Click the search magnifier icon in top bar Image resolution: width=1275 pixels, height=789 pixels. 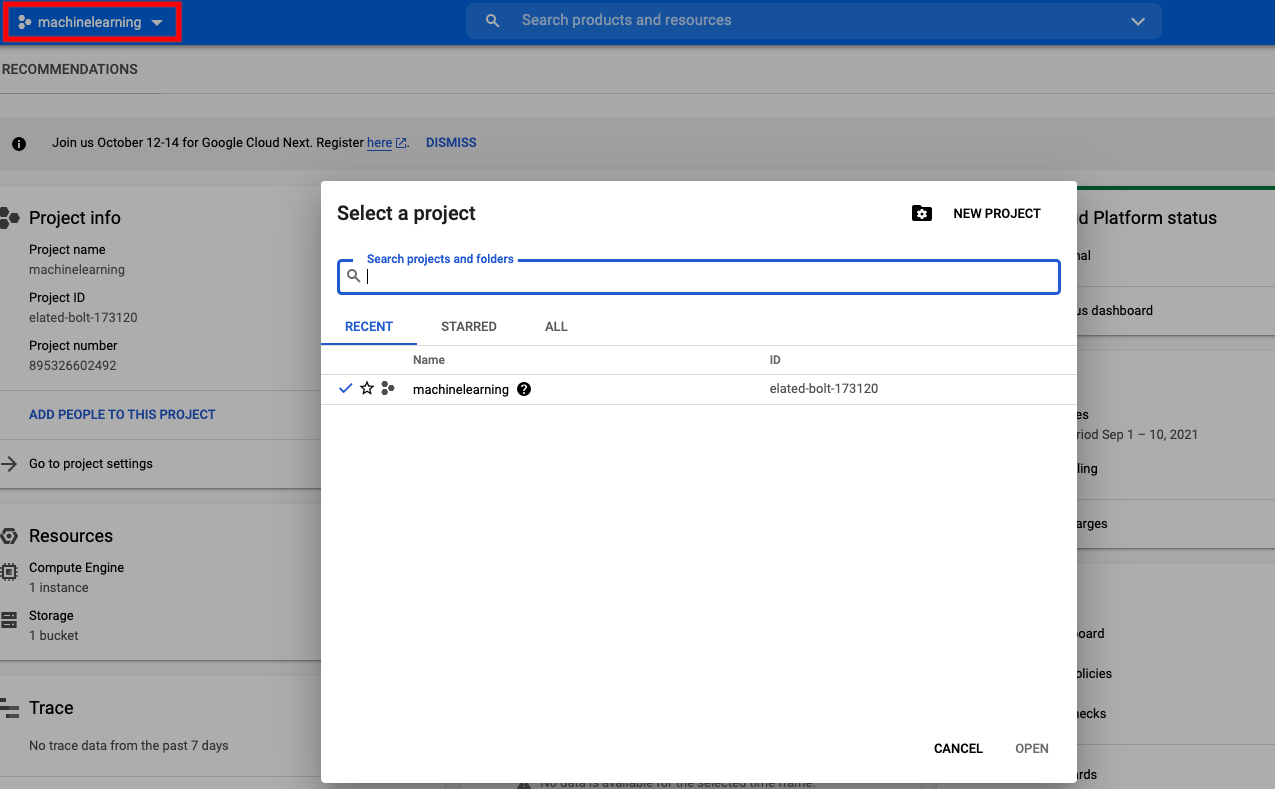point(492,21)
